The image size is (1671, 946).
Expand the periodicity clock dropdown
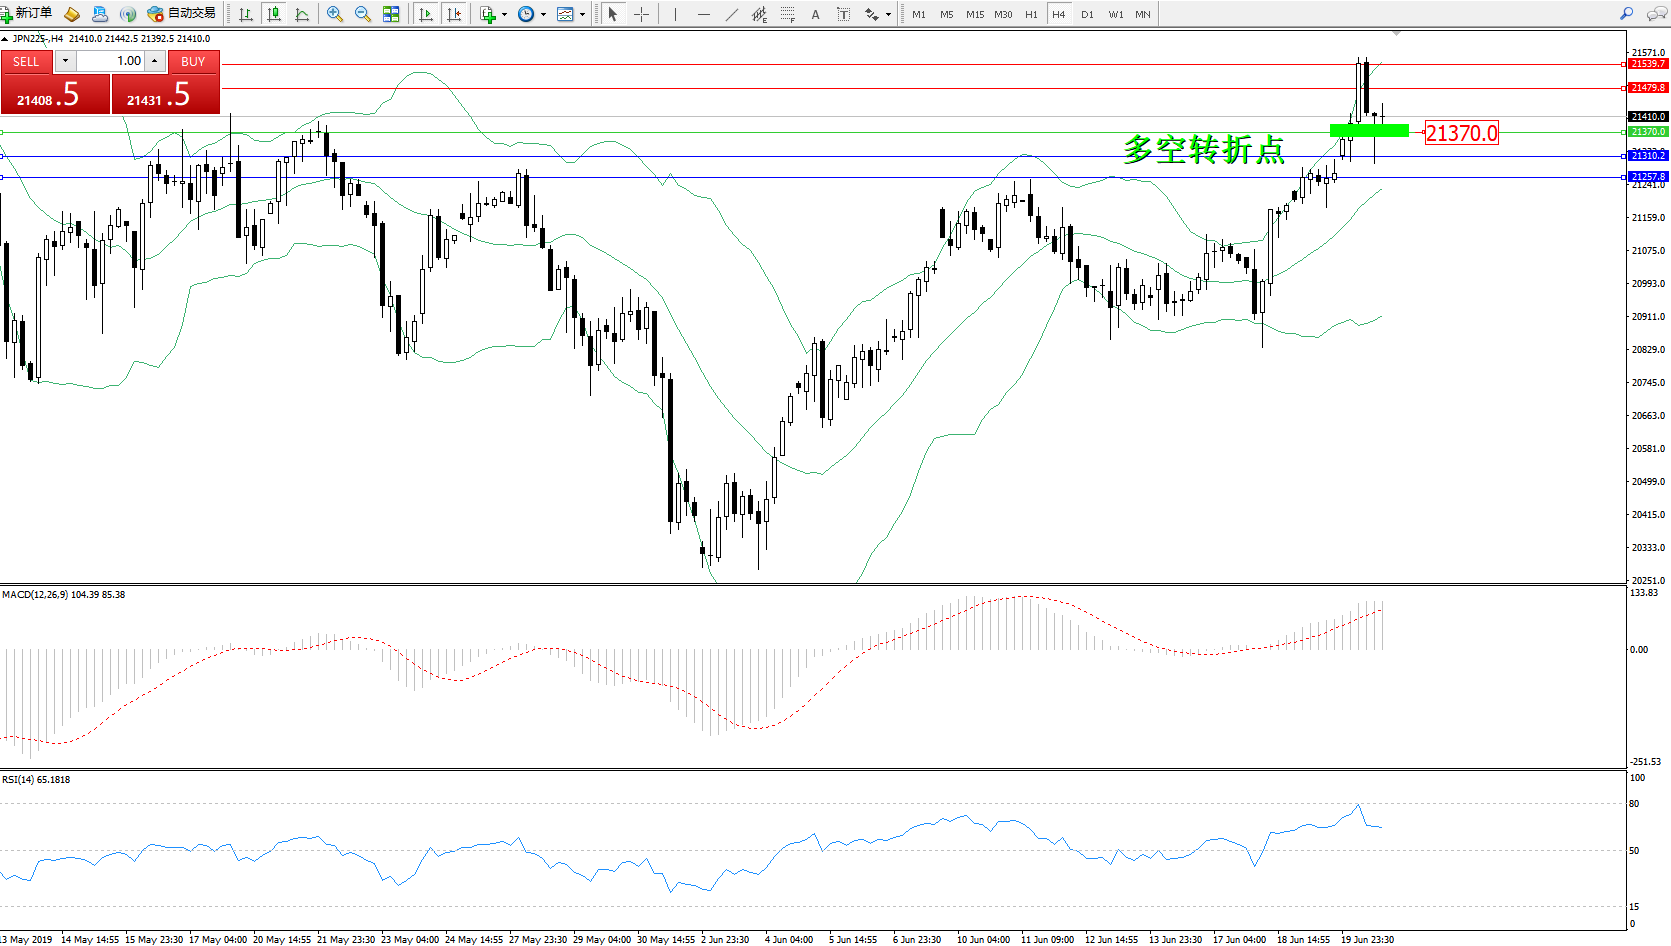[x=532, y=14]
